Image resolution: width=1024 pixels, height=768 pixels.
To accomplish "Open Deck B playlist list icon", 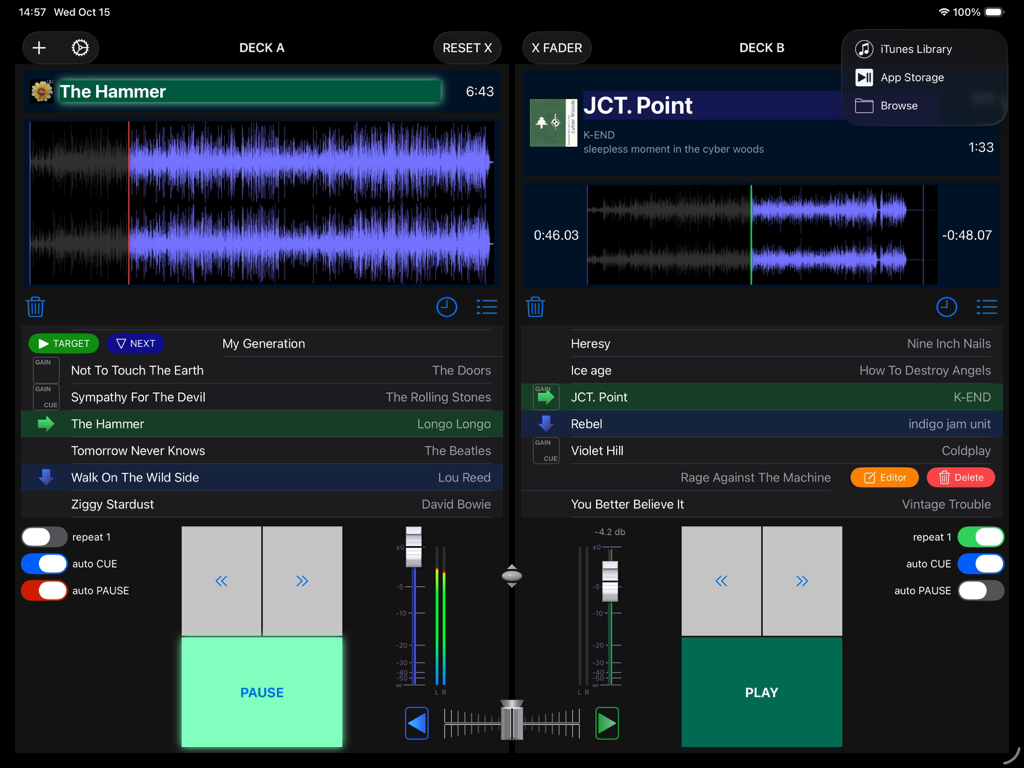I will [x=986, y=307].
